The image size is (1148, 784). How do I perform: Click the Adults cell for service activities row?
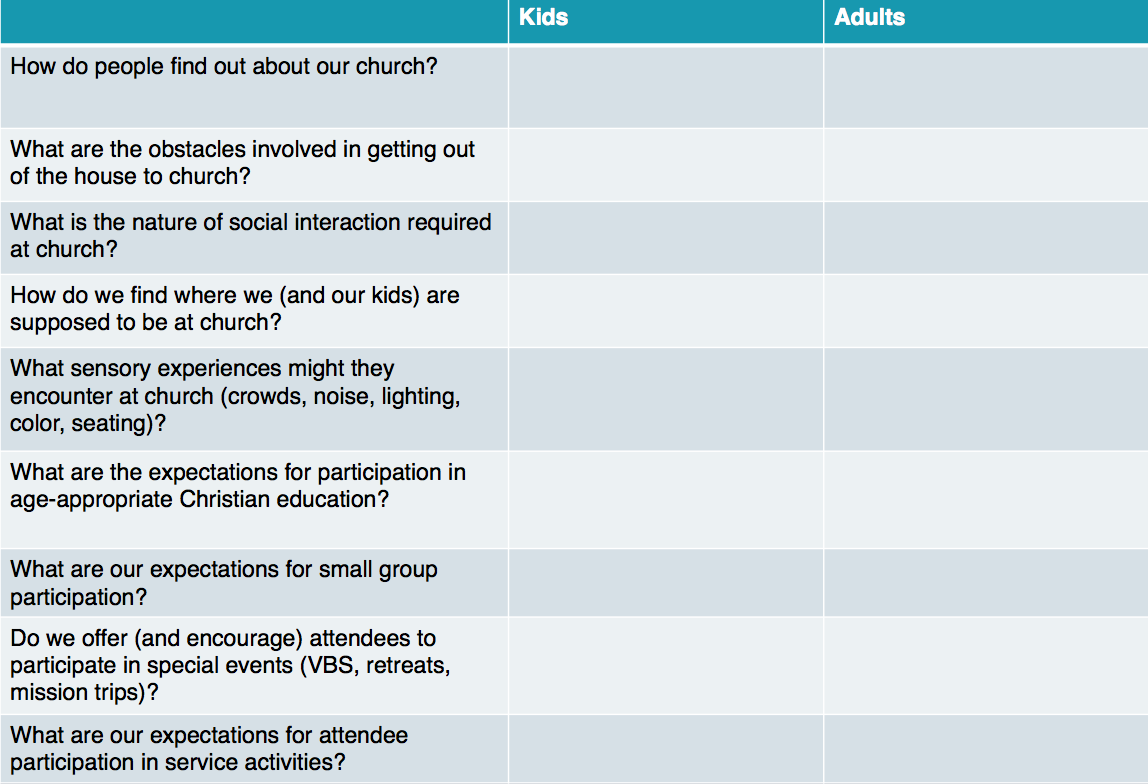985,748
